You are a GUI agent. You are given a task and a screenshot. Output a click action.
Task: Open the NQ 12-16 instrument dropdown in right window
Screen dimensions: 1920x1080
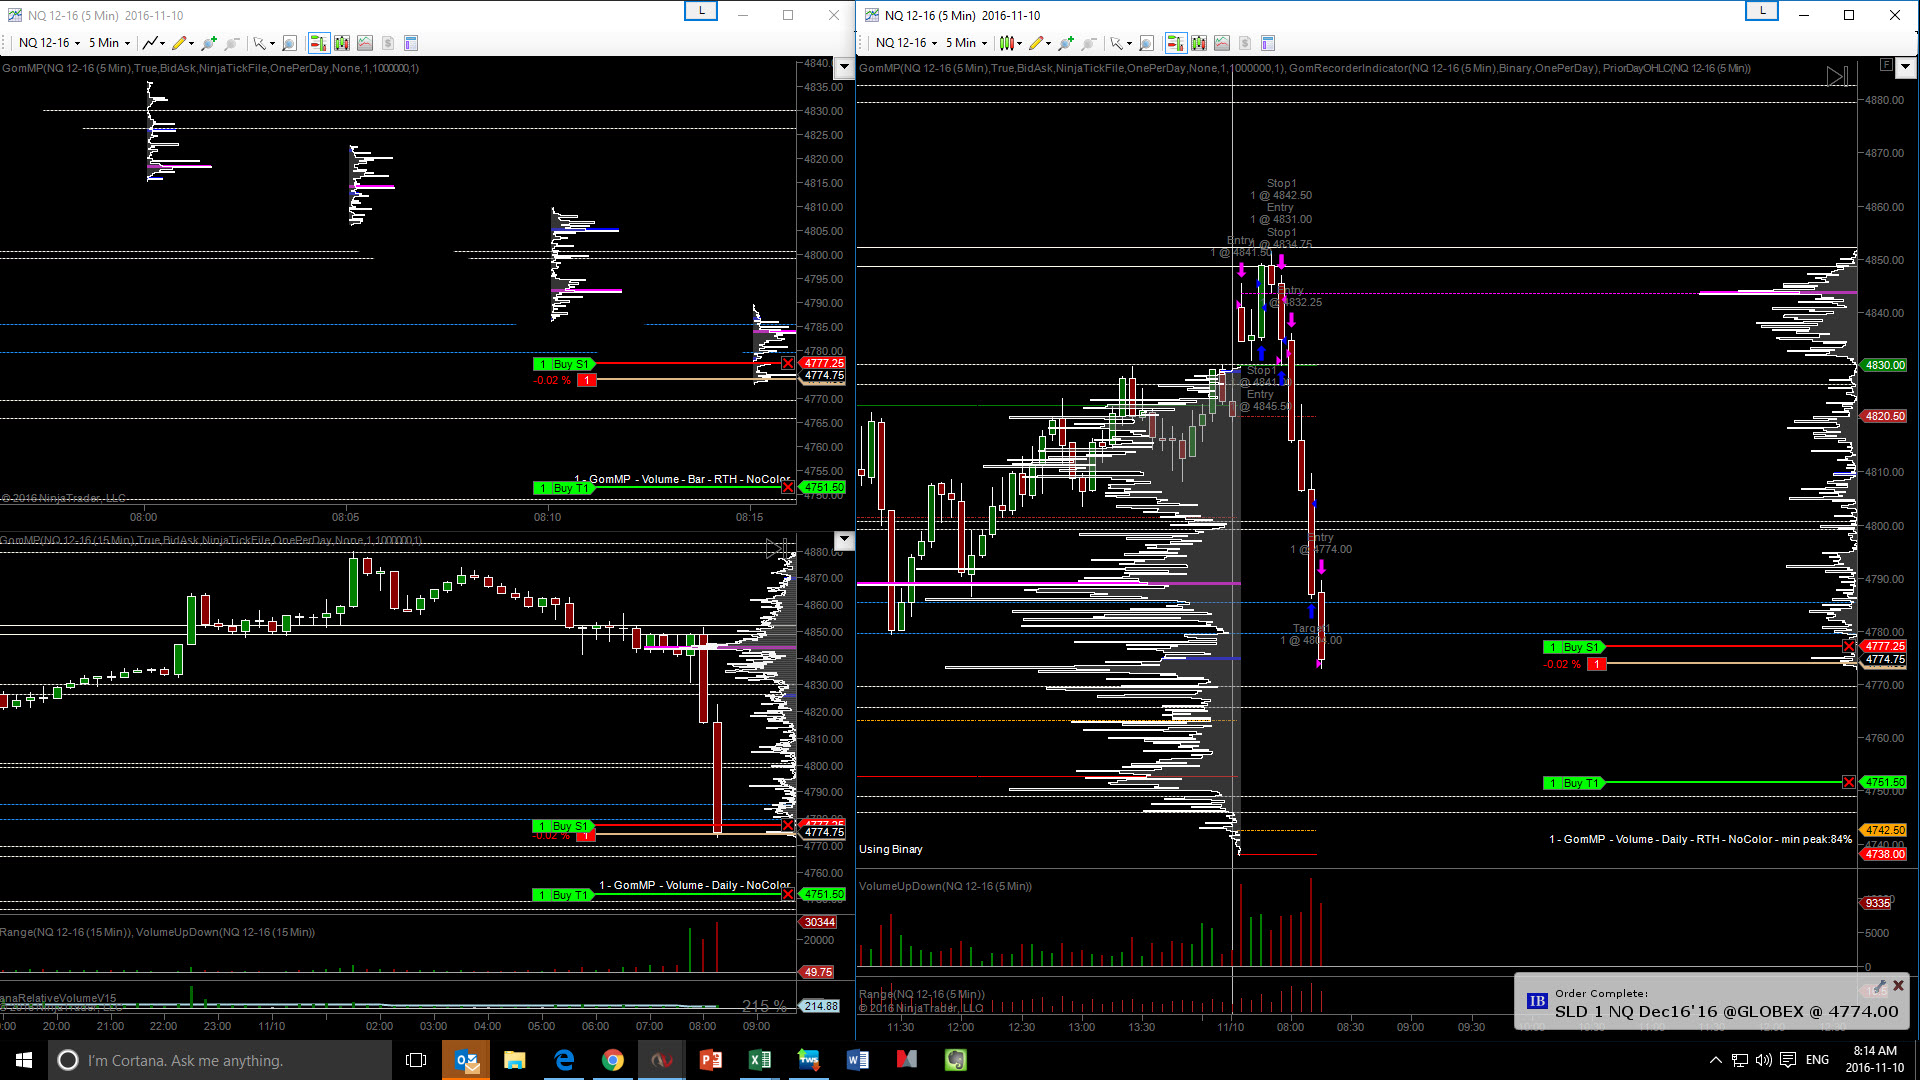coord(906,43)
